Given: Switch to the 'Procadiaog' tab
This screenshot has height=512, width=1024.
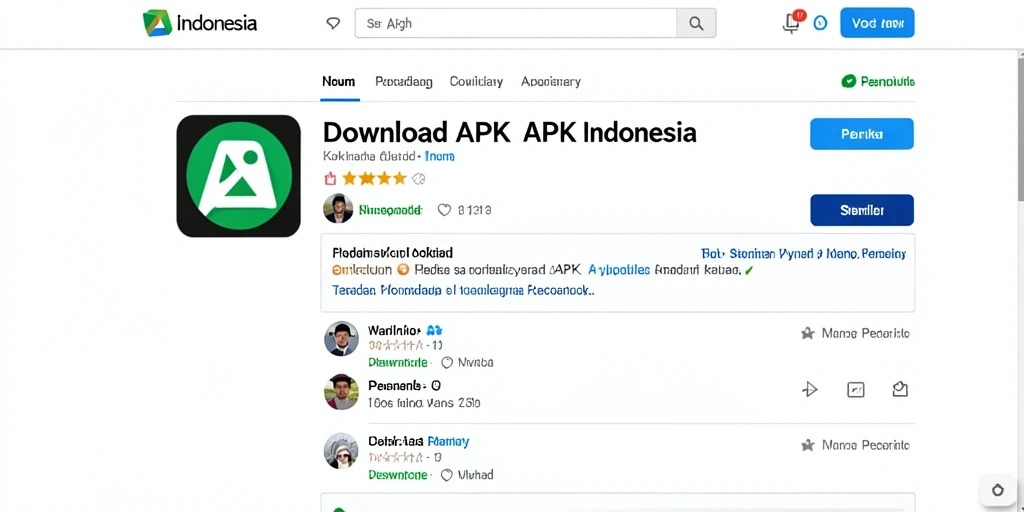Looking at the screenshot, I should pyautogui.click(x=404, y=82).
